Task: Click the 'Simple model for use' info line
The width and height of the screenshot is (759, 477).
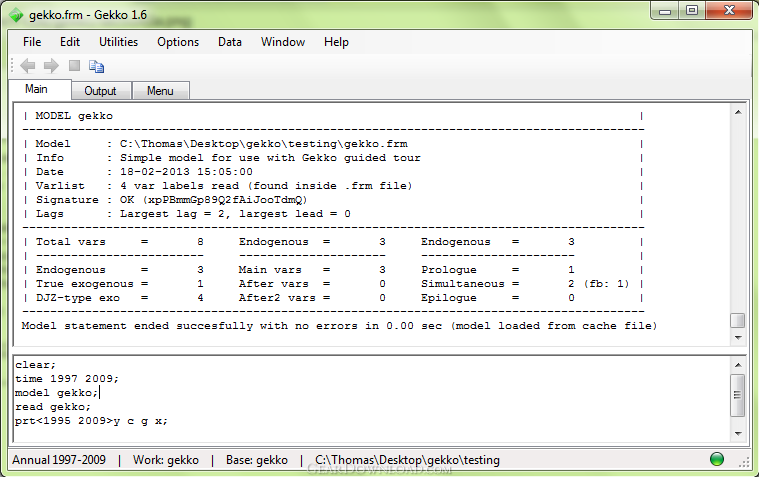Action: (x=228, y=158)
